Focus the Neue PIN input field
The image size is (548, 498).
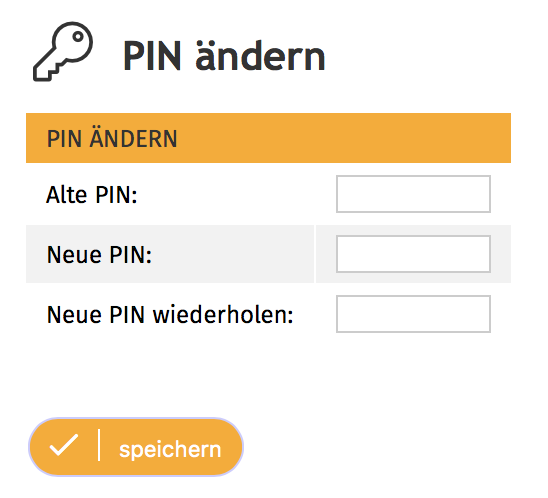click(x=413, y=254)
